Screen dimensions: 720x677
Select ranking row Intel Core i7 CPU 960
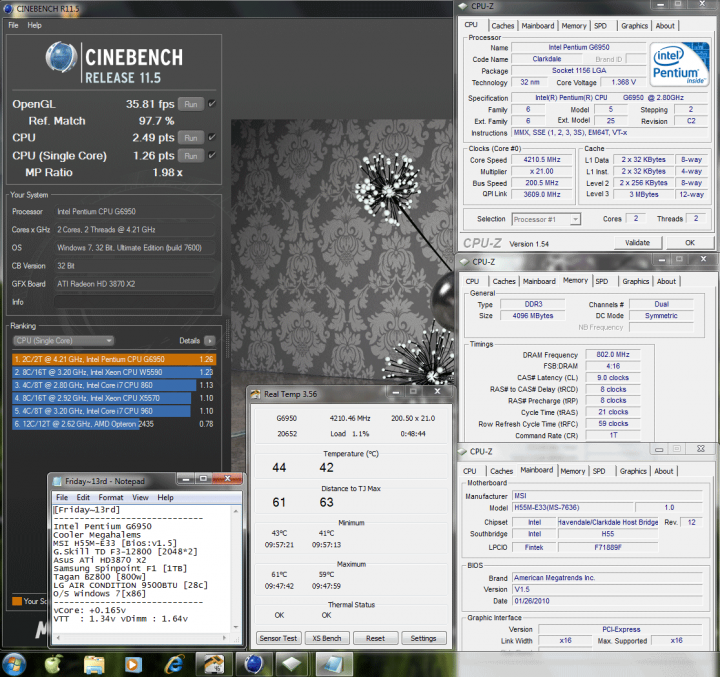[113, 411]
